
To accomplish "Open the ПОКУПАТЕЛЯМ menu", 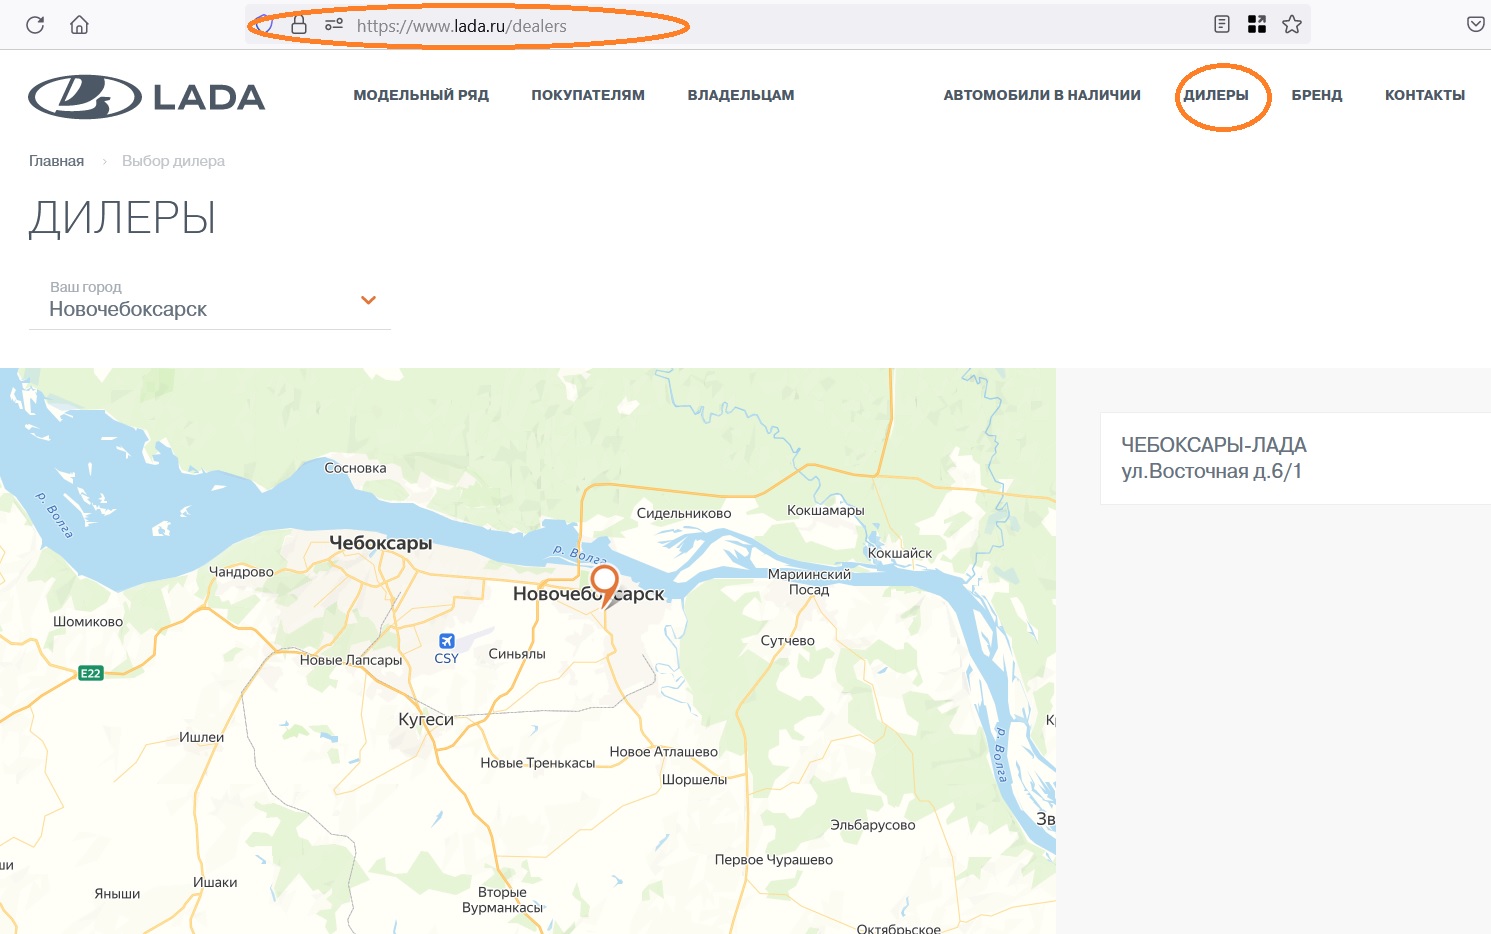I will point(588,95).
